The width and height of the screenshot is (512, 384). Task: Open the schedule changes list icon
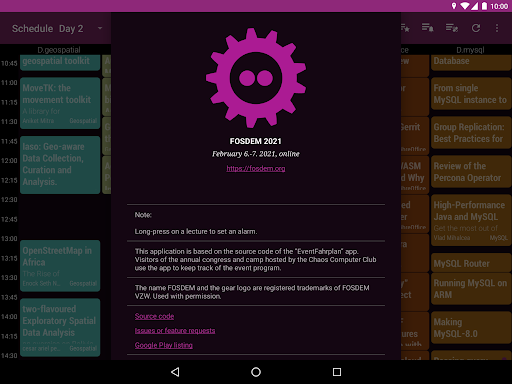(x=452, y=28)
